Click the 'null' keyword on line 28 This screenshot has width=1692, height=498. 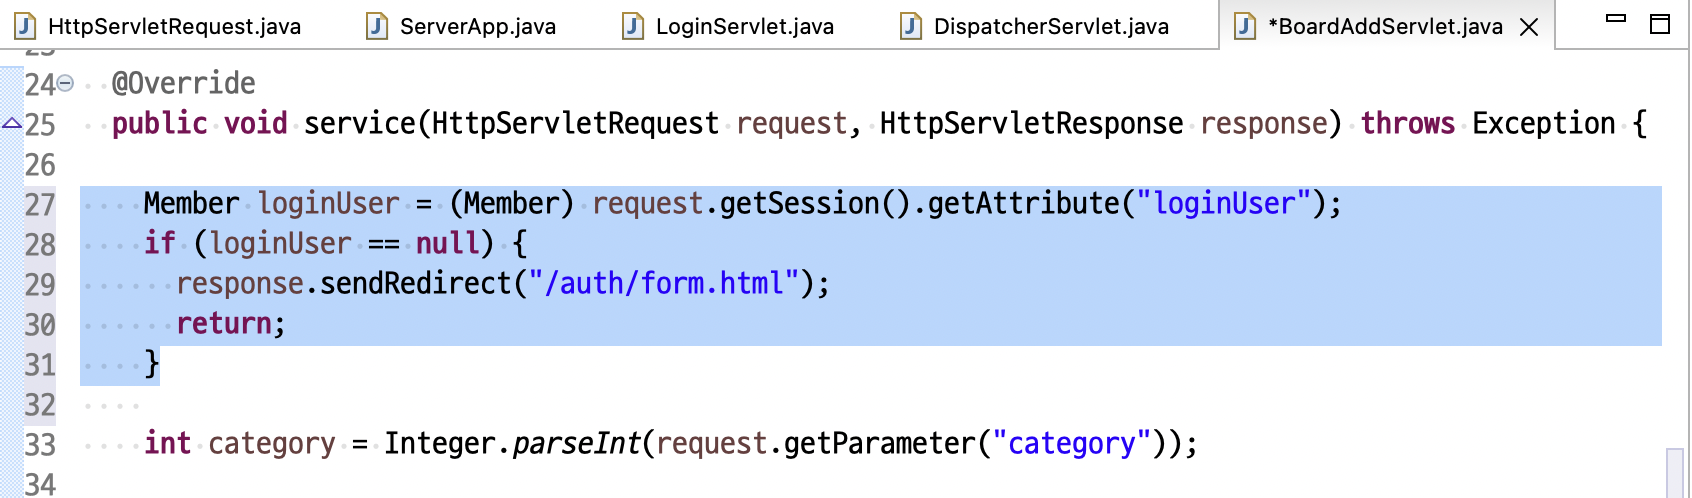point(447,244)
